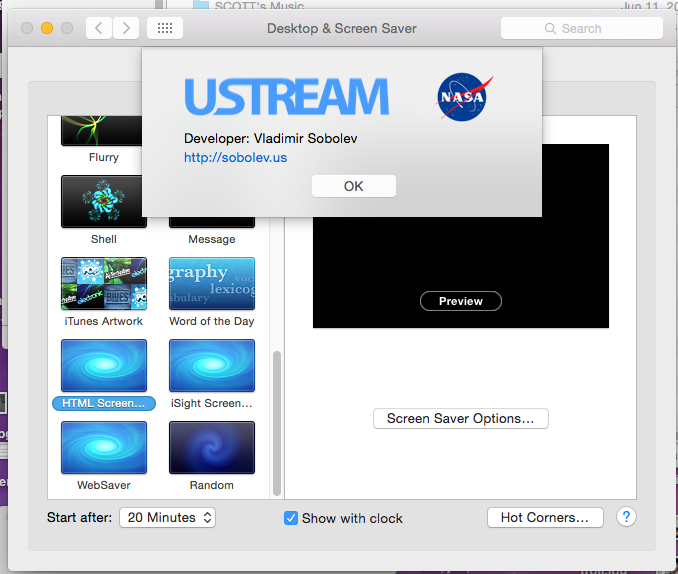Click the Message screen saver label
Screen dimensions: 678x574
coord(212,239)
